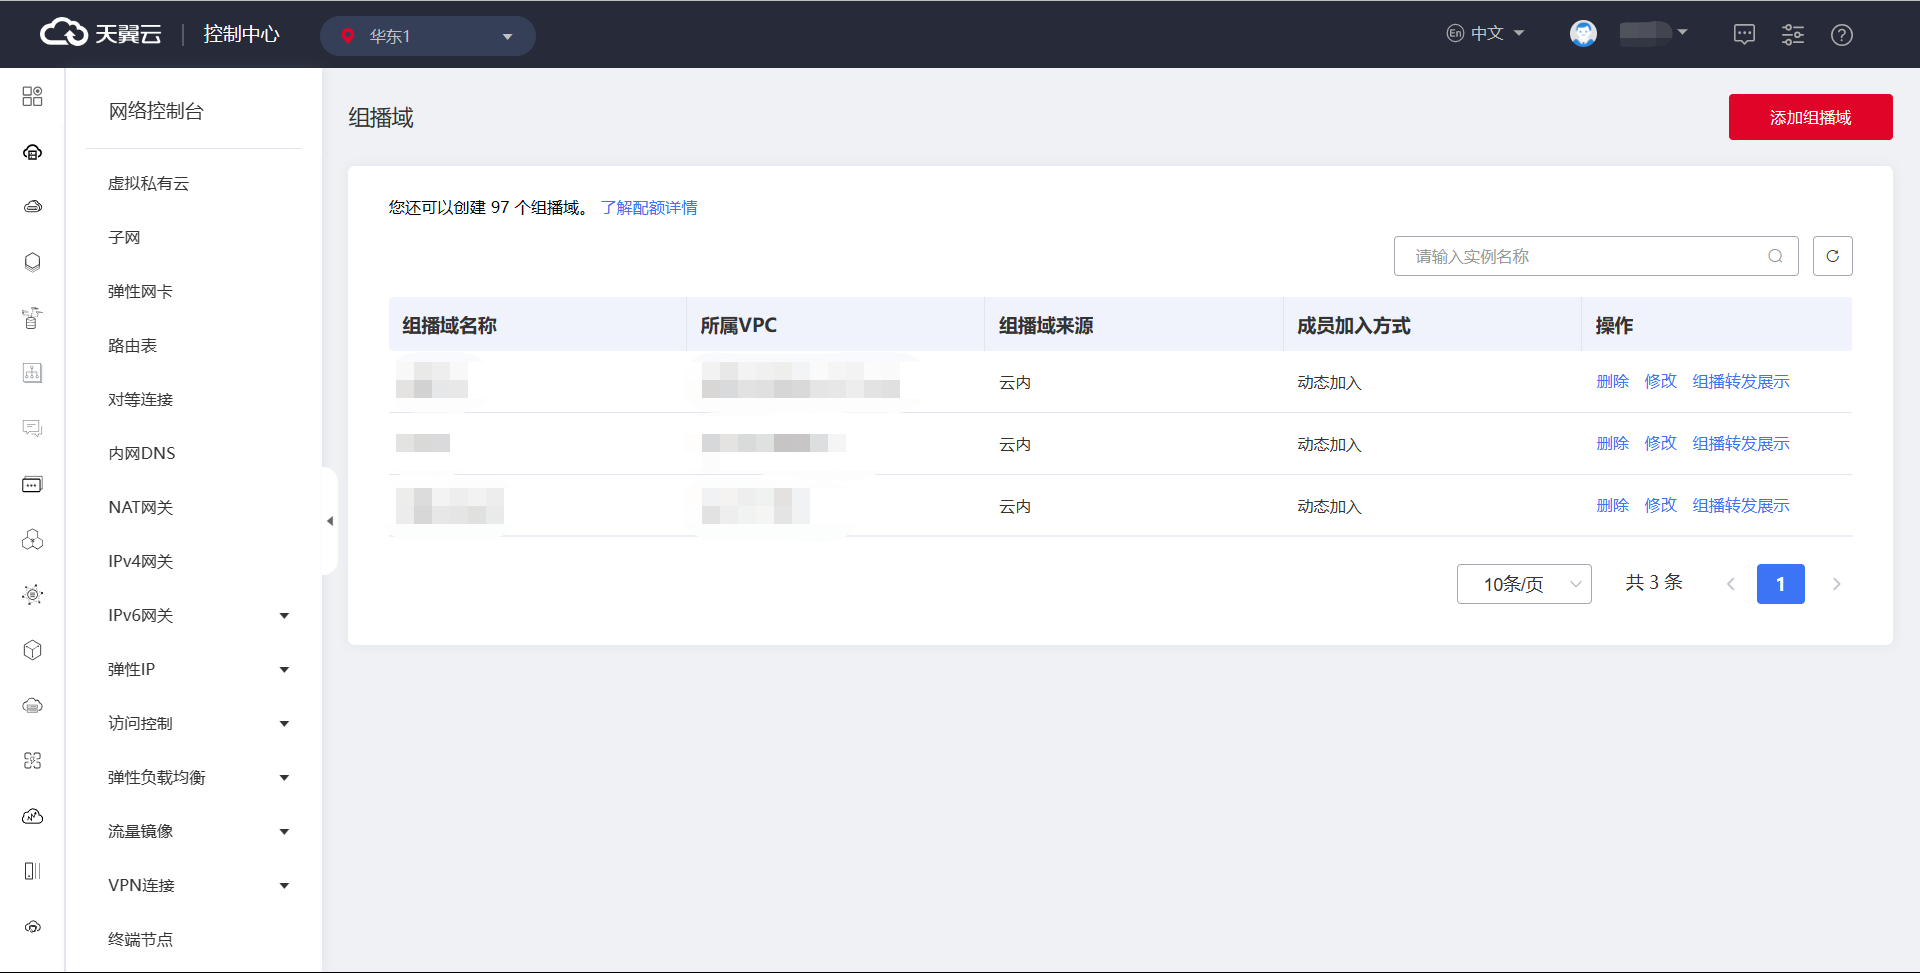
Task: Open the 中文 language dropdown
Action: (x=1486, y=33)
